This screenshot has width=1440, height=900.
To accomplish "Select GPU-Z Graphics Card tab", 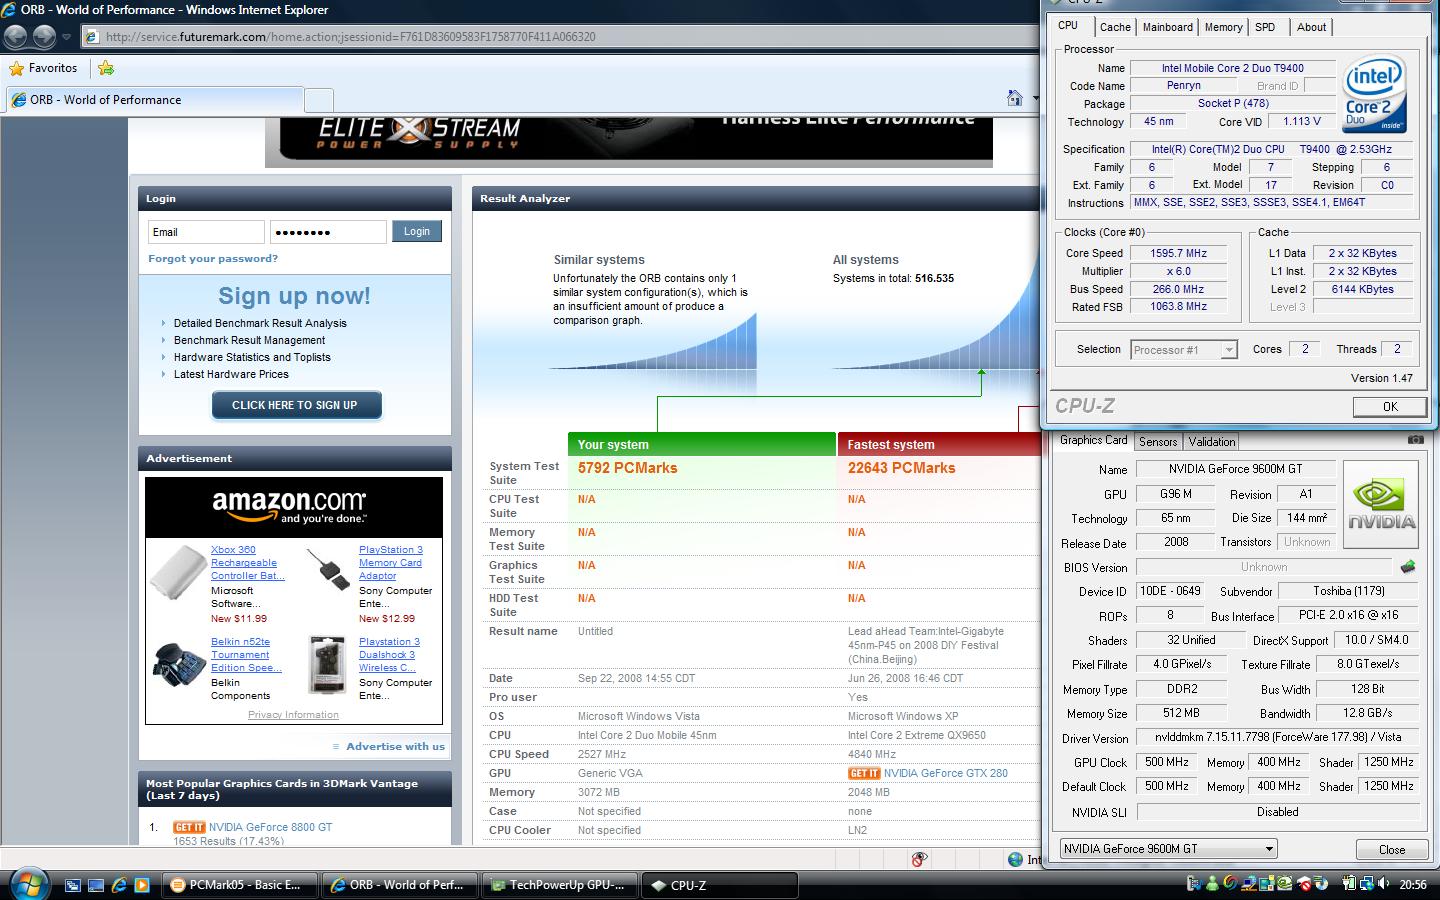I will coord(1093,440).
